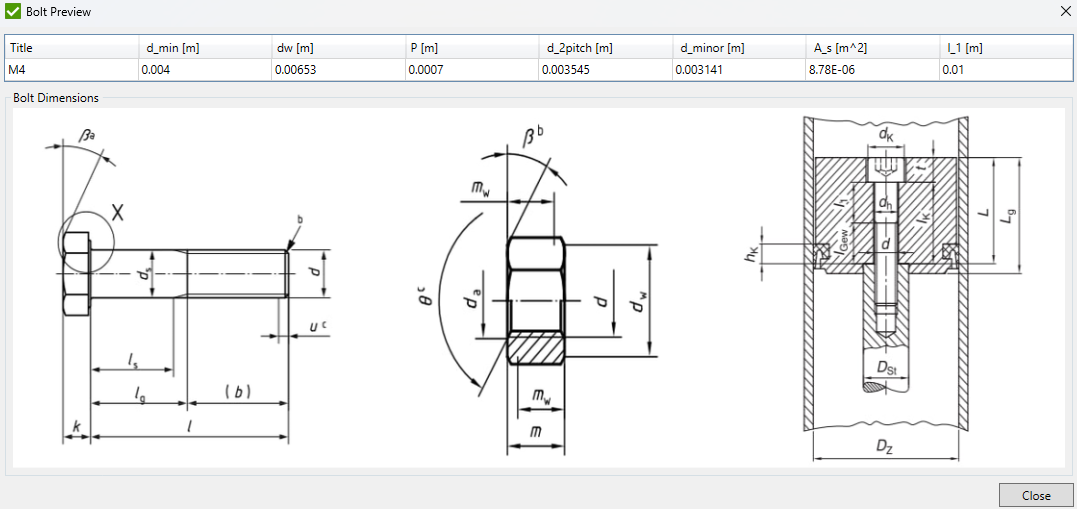
Task: Click the dw [m] column header
Action: (x=337, y=48)
